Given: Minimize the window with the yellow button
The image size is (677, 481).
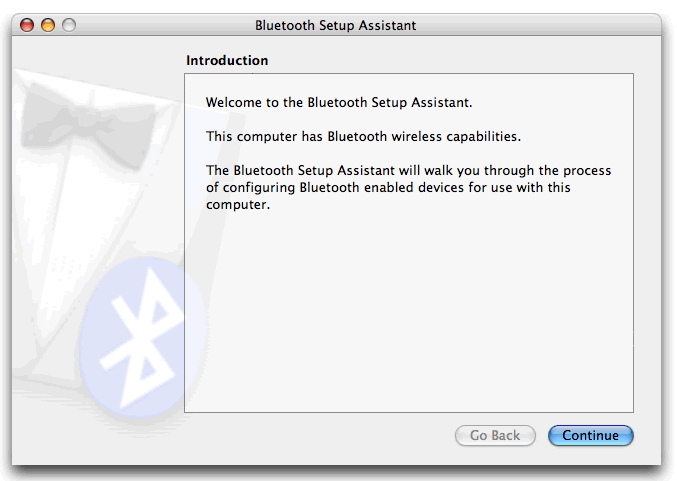Looking at the screenshot, I should (48, 25).
